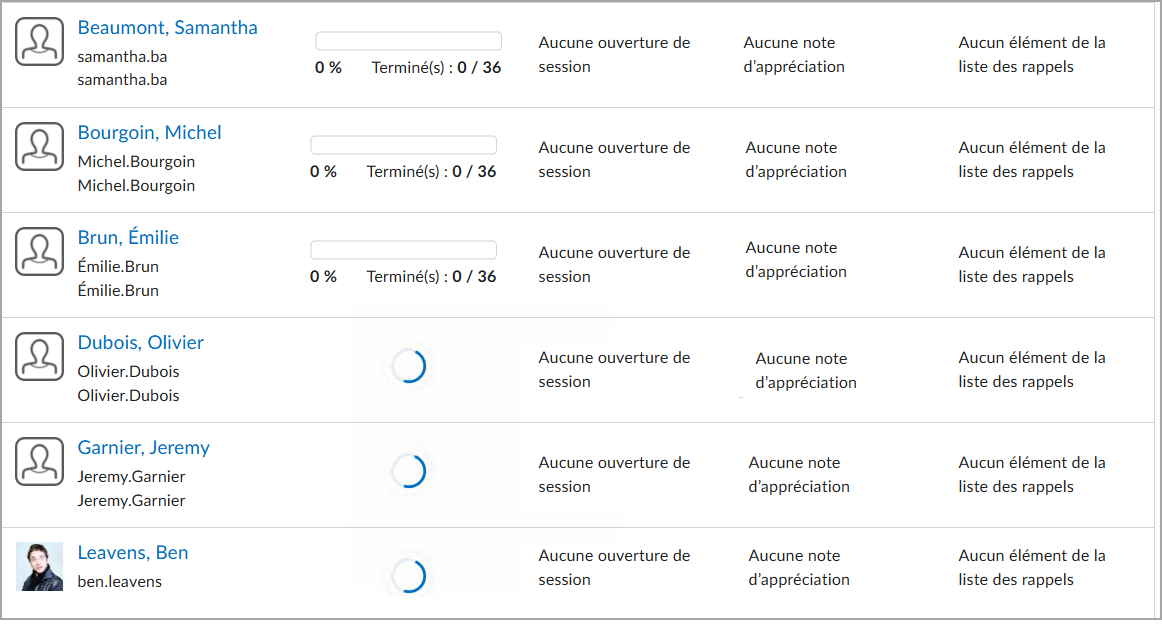Click Michel Bourgoin's avatar placeholder icon

pyautogui.click(x=39, y=146)
